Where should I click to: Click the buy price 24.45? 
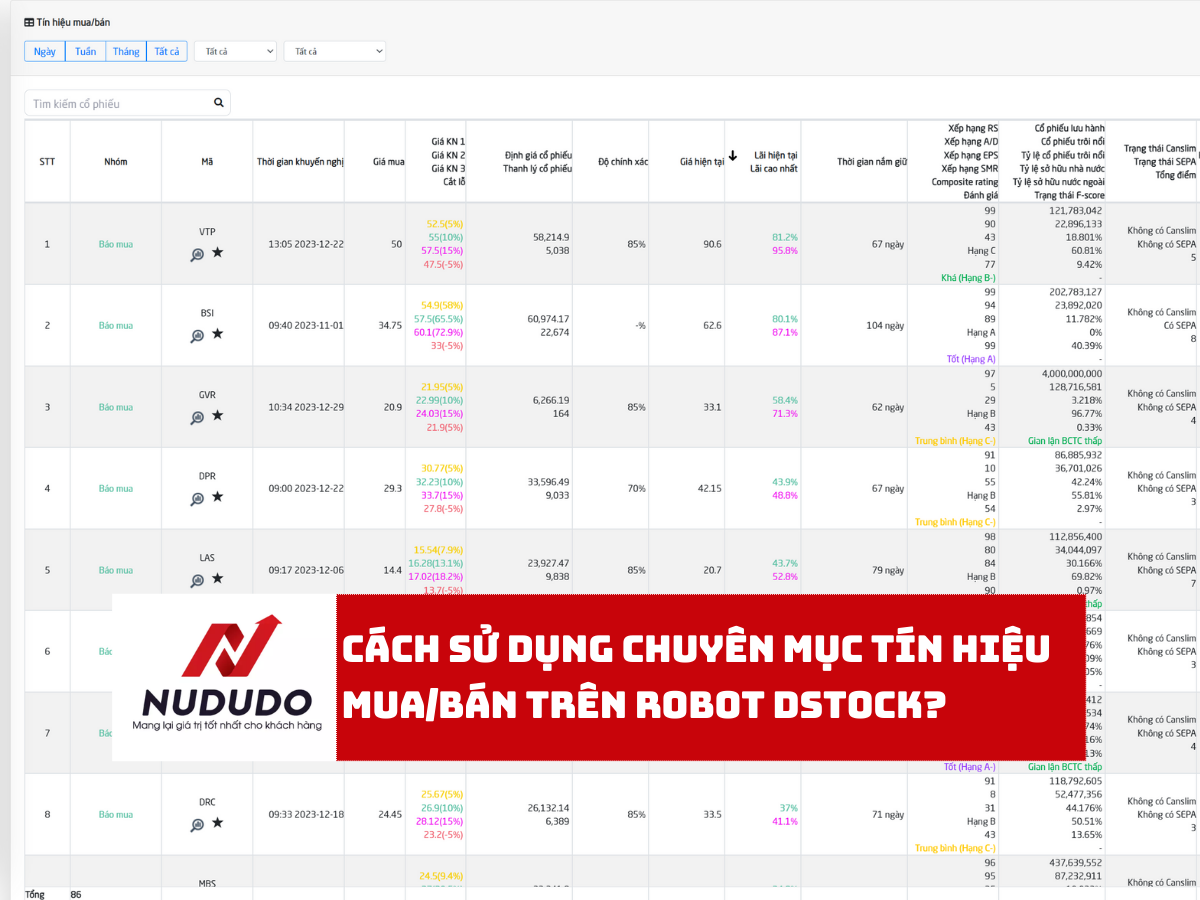tap(390, 814)
